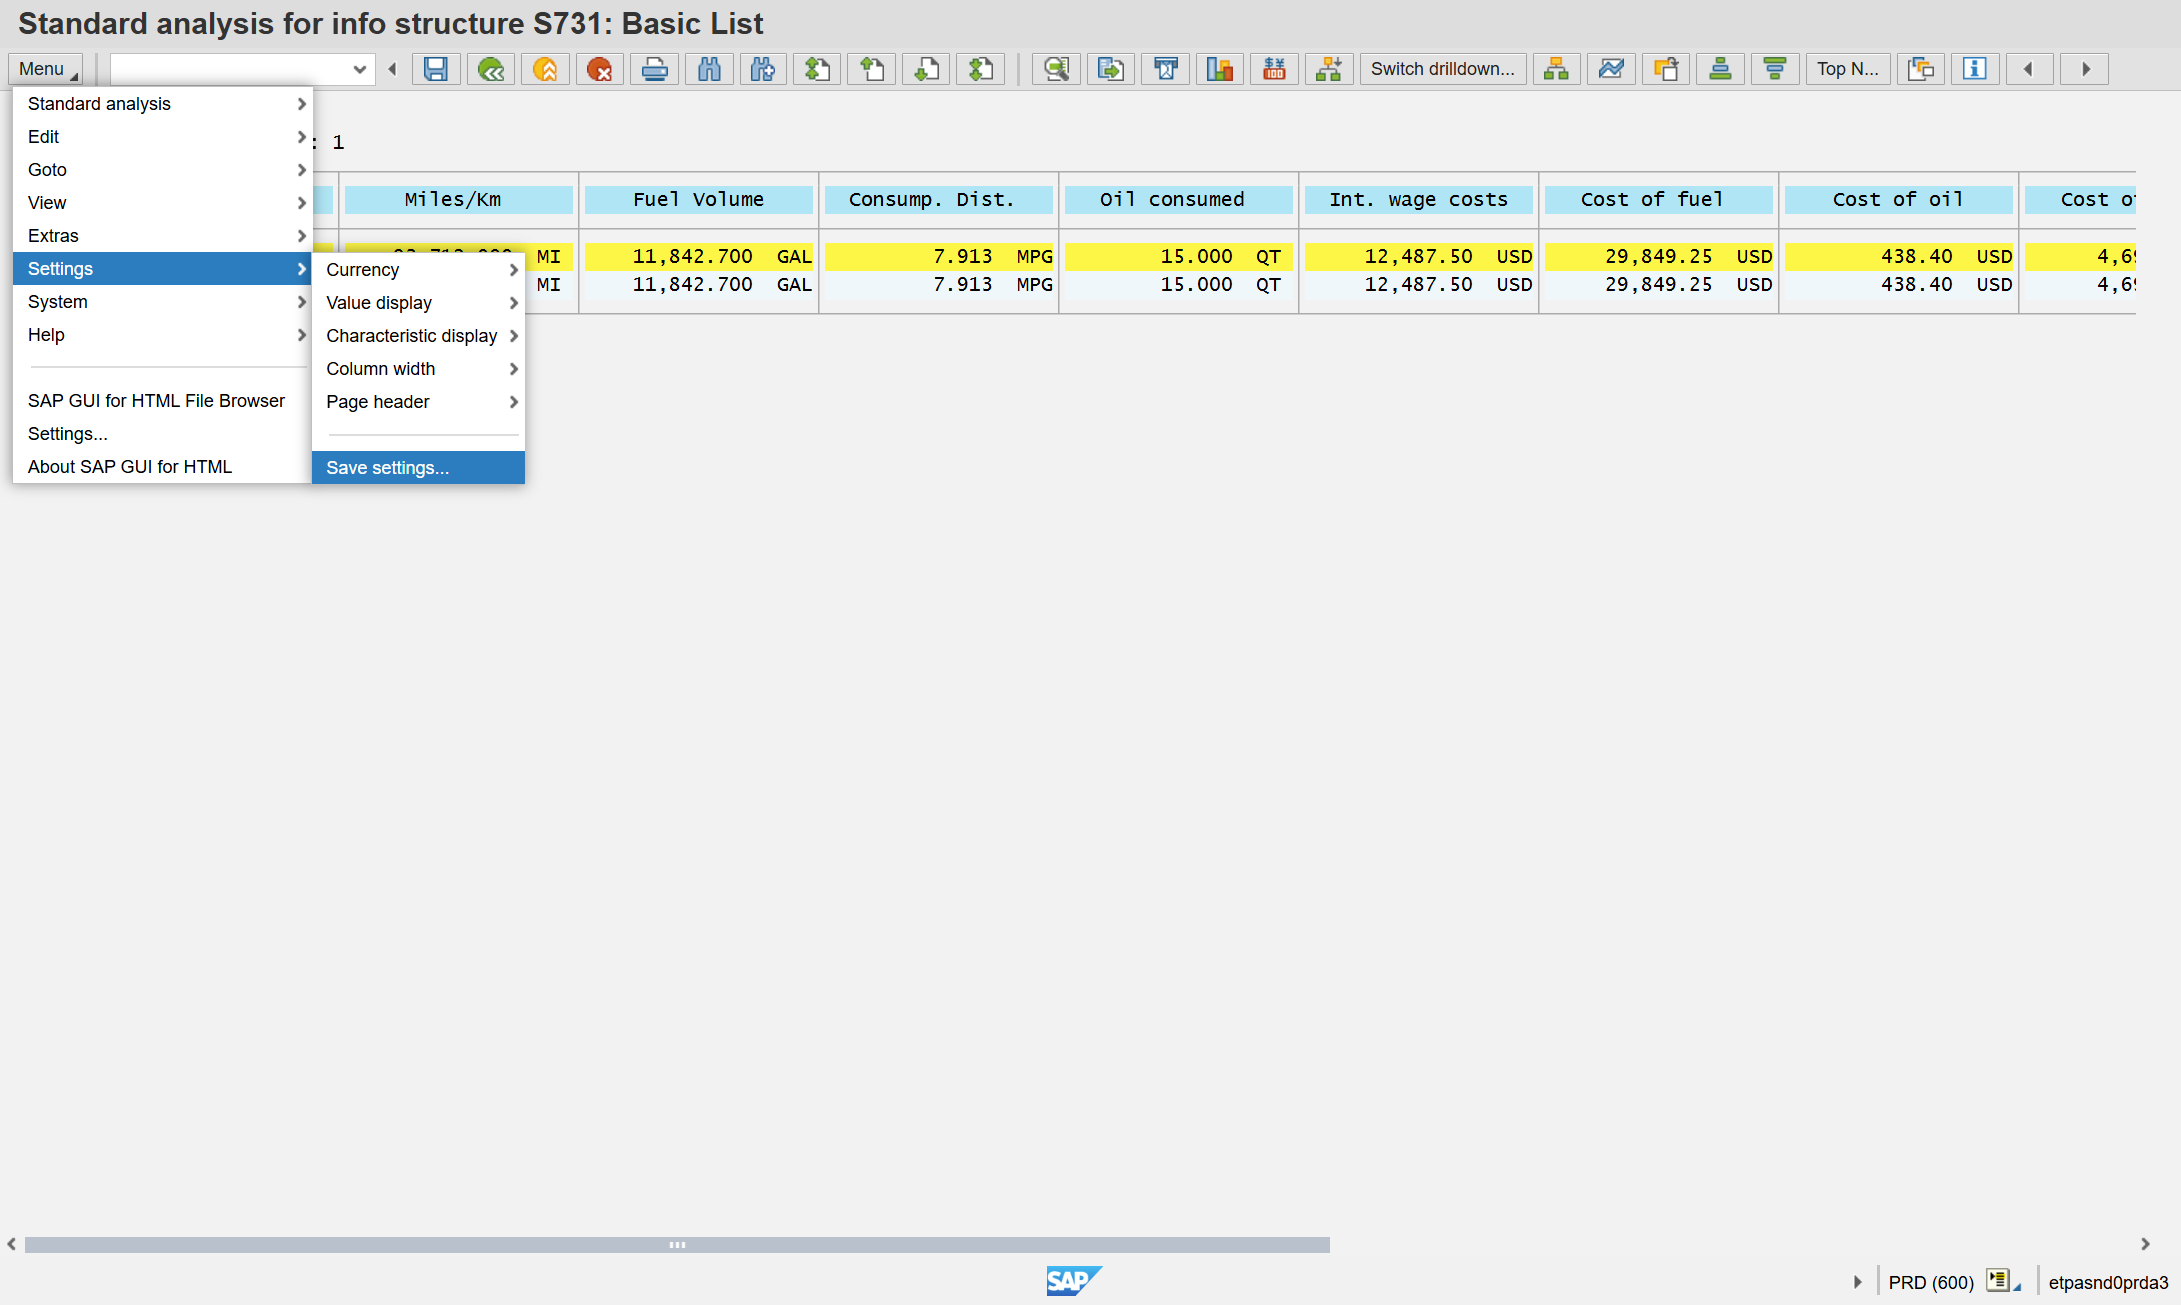Click the bar chart graphics icon
2181x1305 pixels.
pos(1220,69)
